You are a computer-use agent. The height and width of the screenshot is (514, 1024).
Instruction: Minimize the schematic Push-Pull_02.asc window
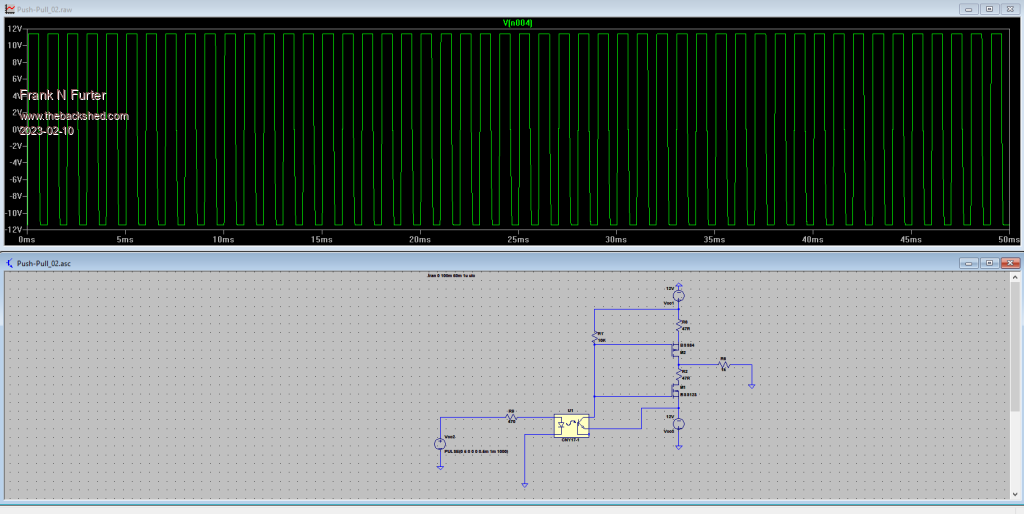(x=968, y=263)
